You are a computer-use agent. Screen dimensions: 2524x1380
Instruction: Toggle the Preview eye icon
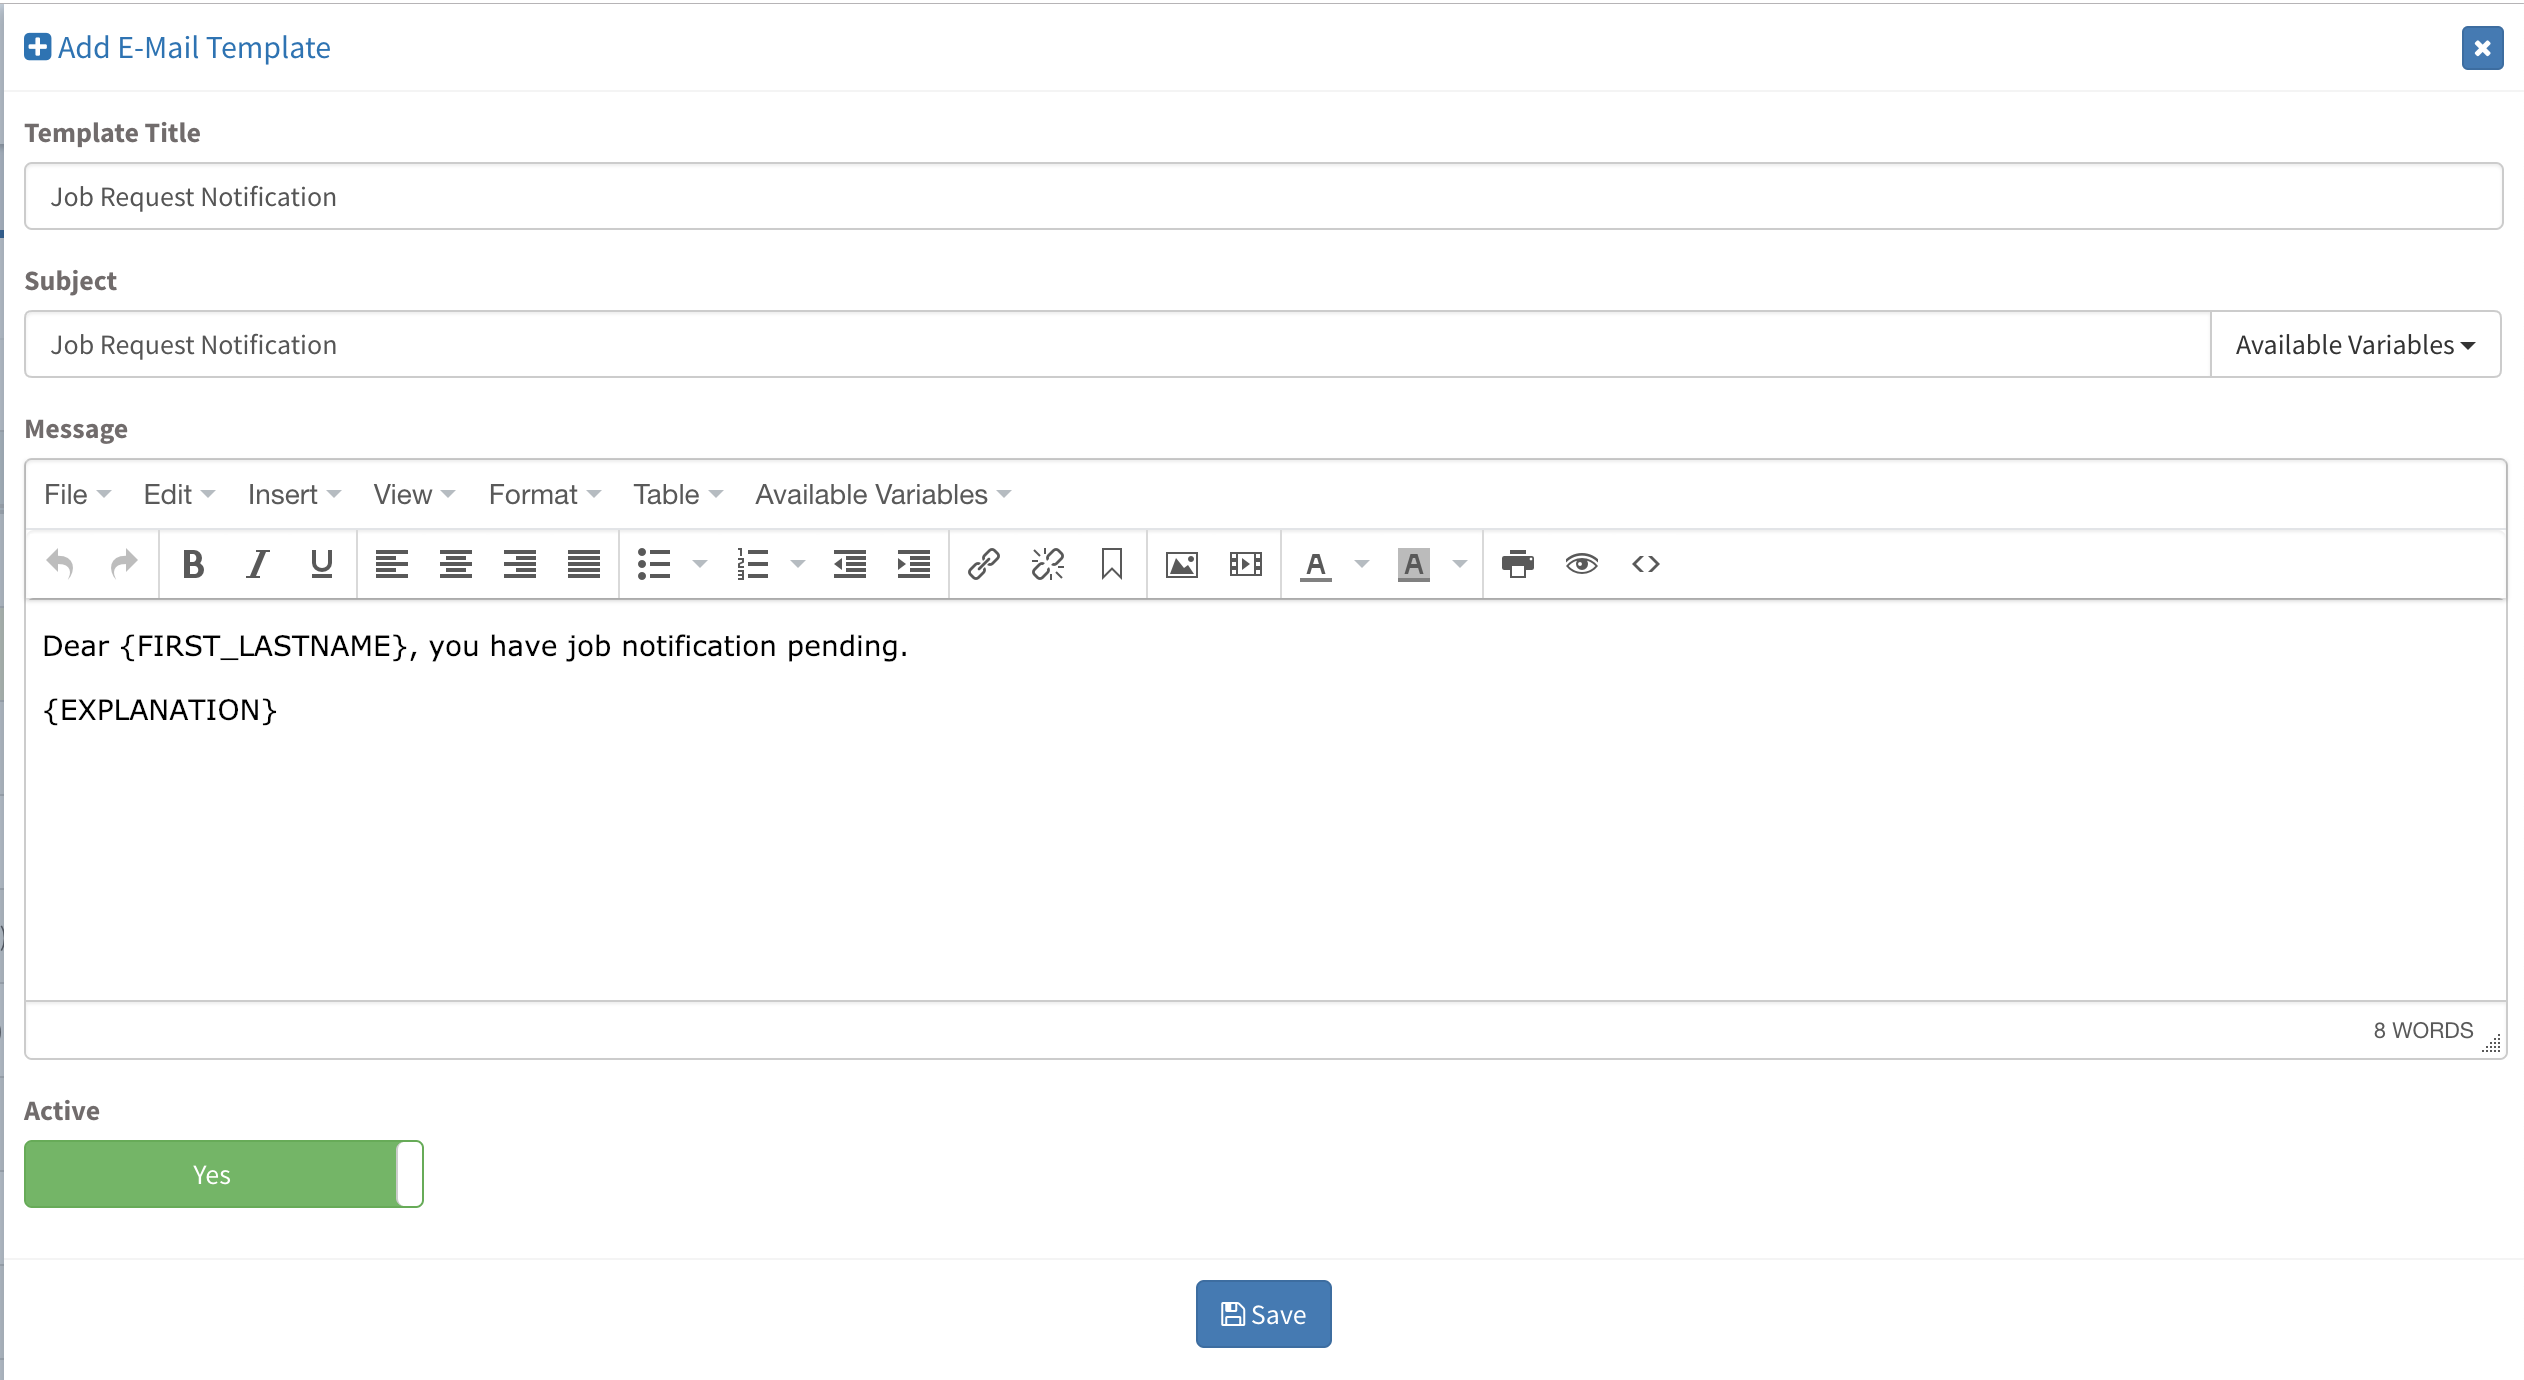[x=1581, y=565]
